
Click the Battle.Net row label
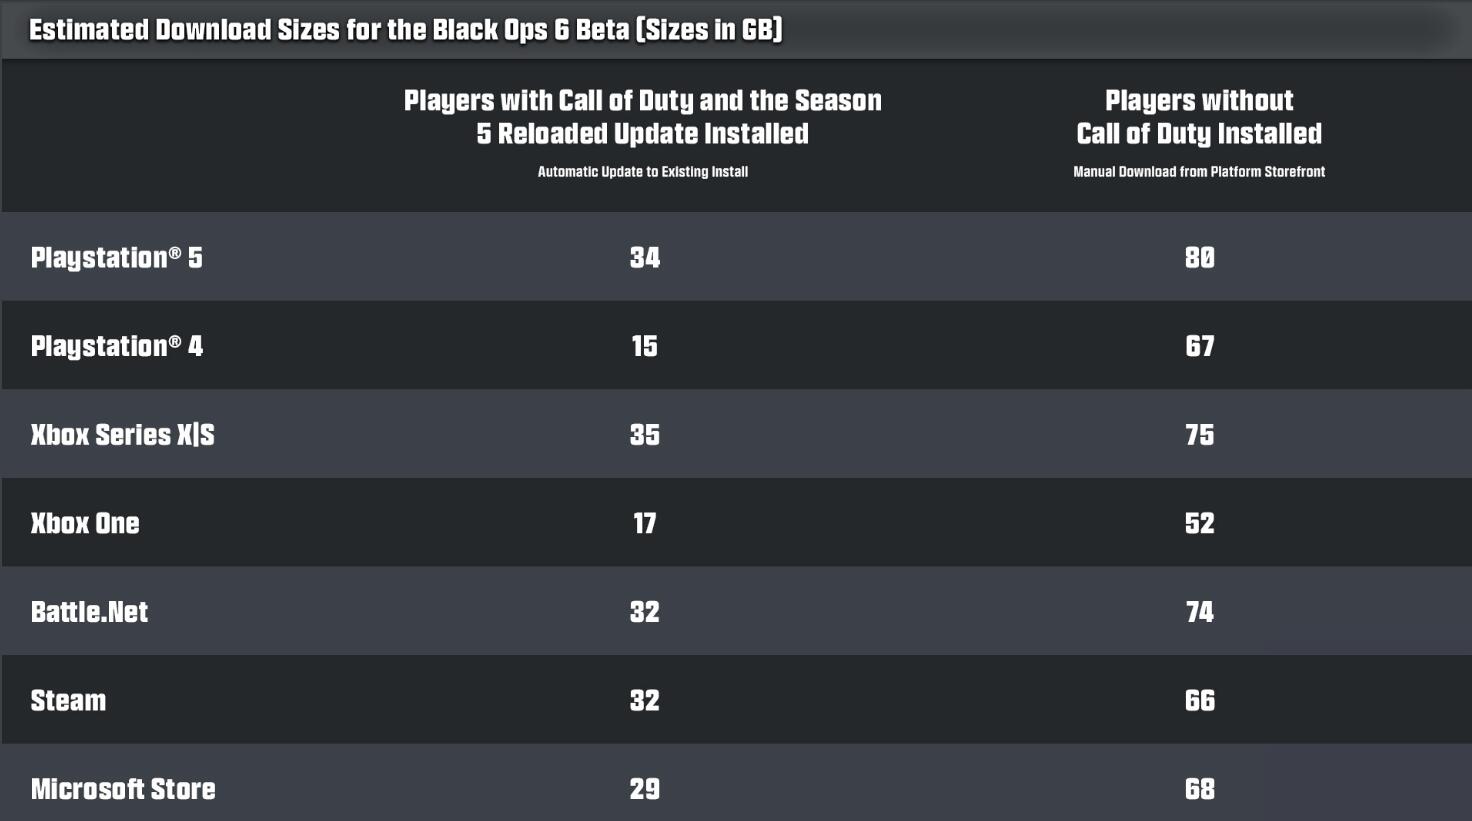click(x=89, y=612)
